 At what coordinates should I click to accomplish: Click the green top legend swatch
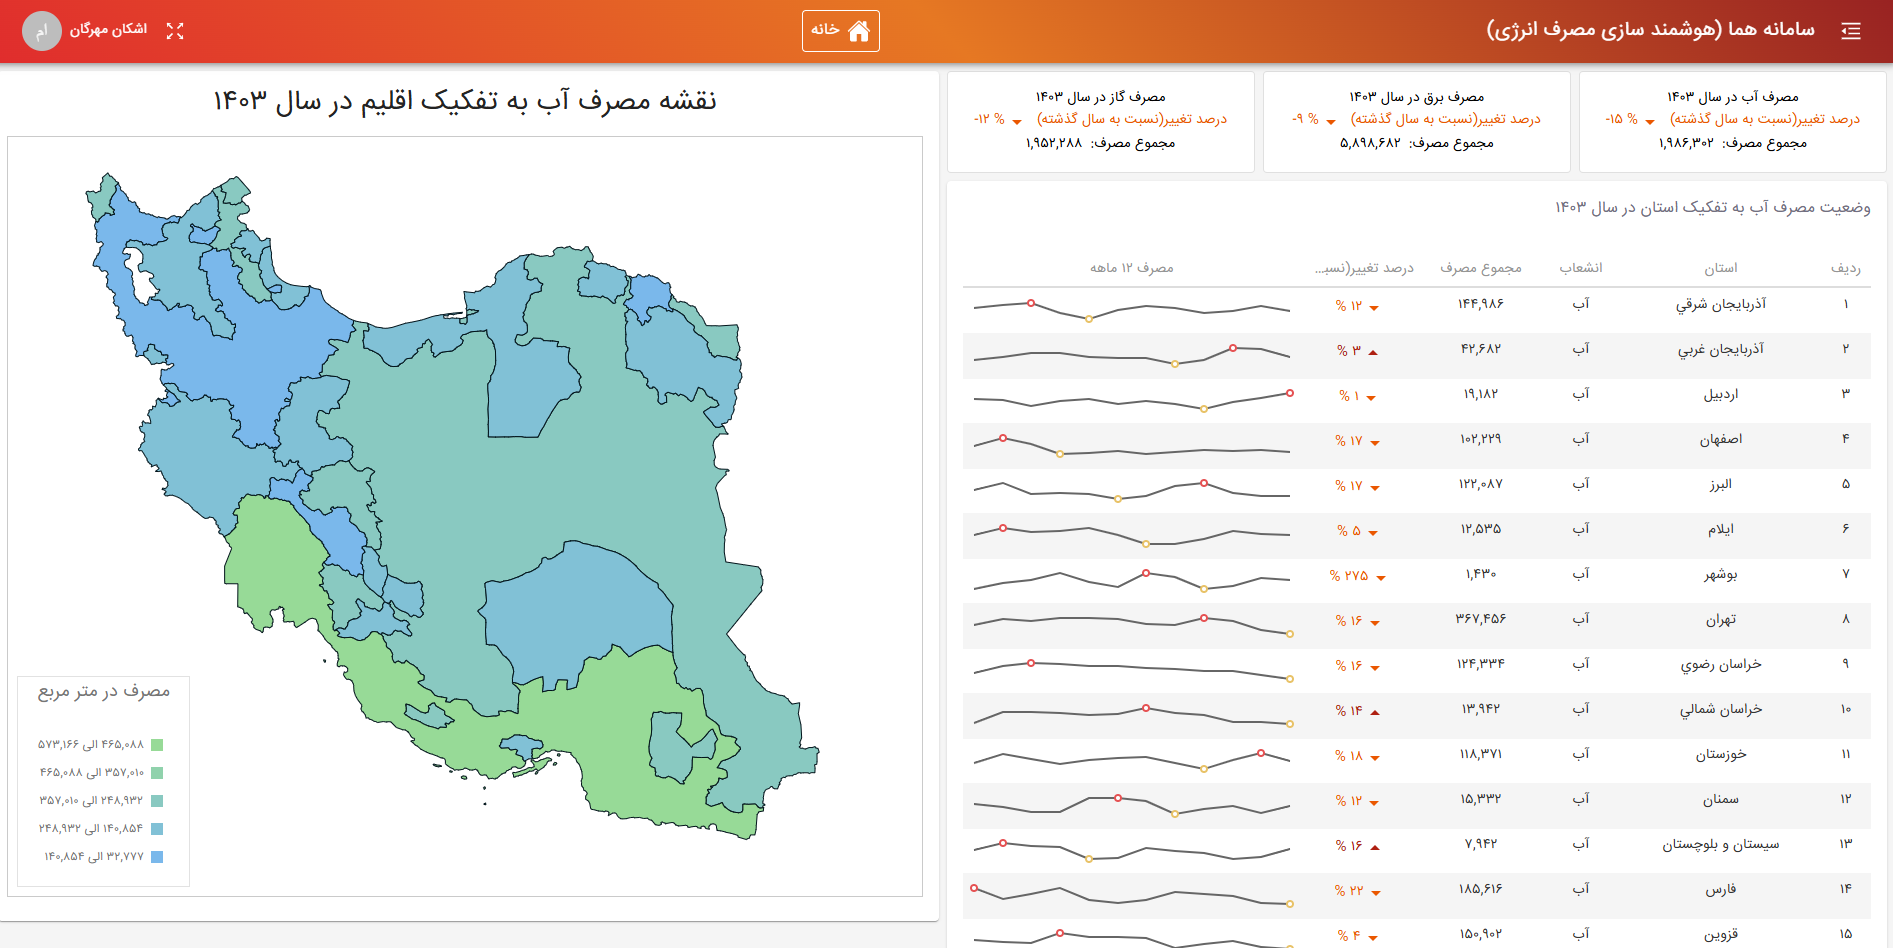(x=157, y=745)
